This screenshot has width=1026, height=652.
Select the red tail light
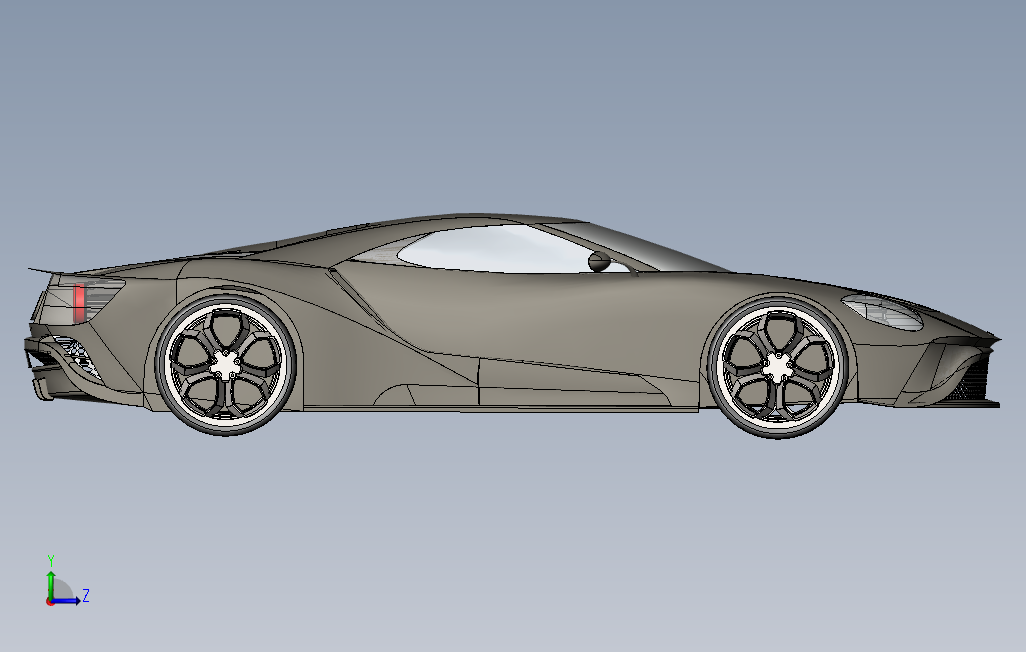pos(79,302)
